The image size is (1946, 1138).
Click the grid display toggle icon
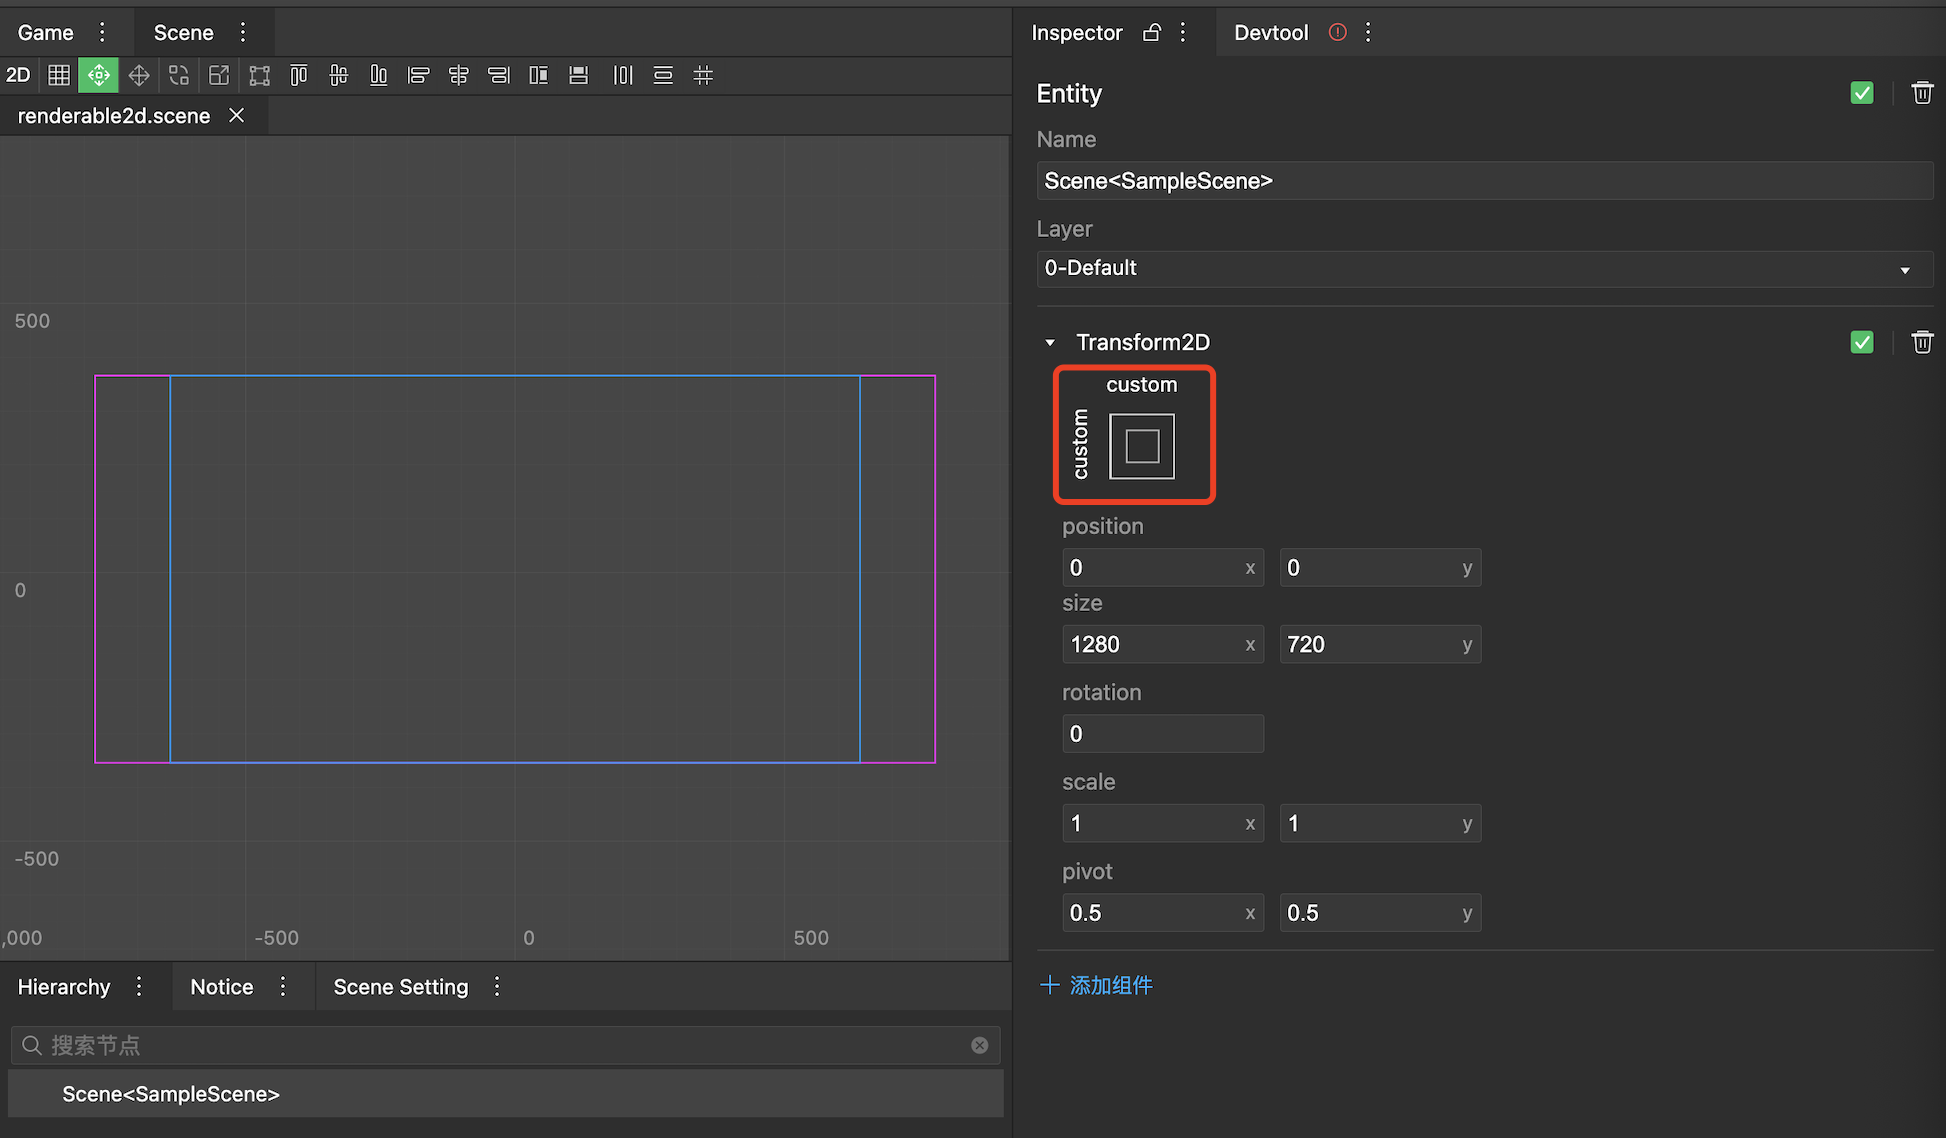(58, 75)
